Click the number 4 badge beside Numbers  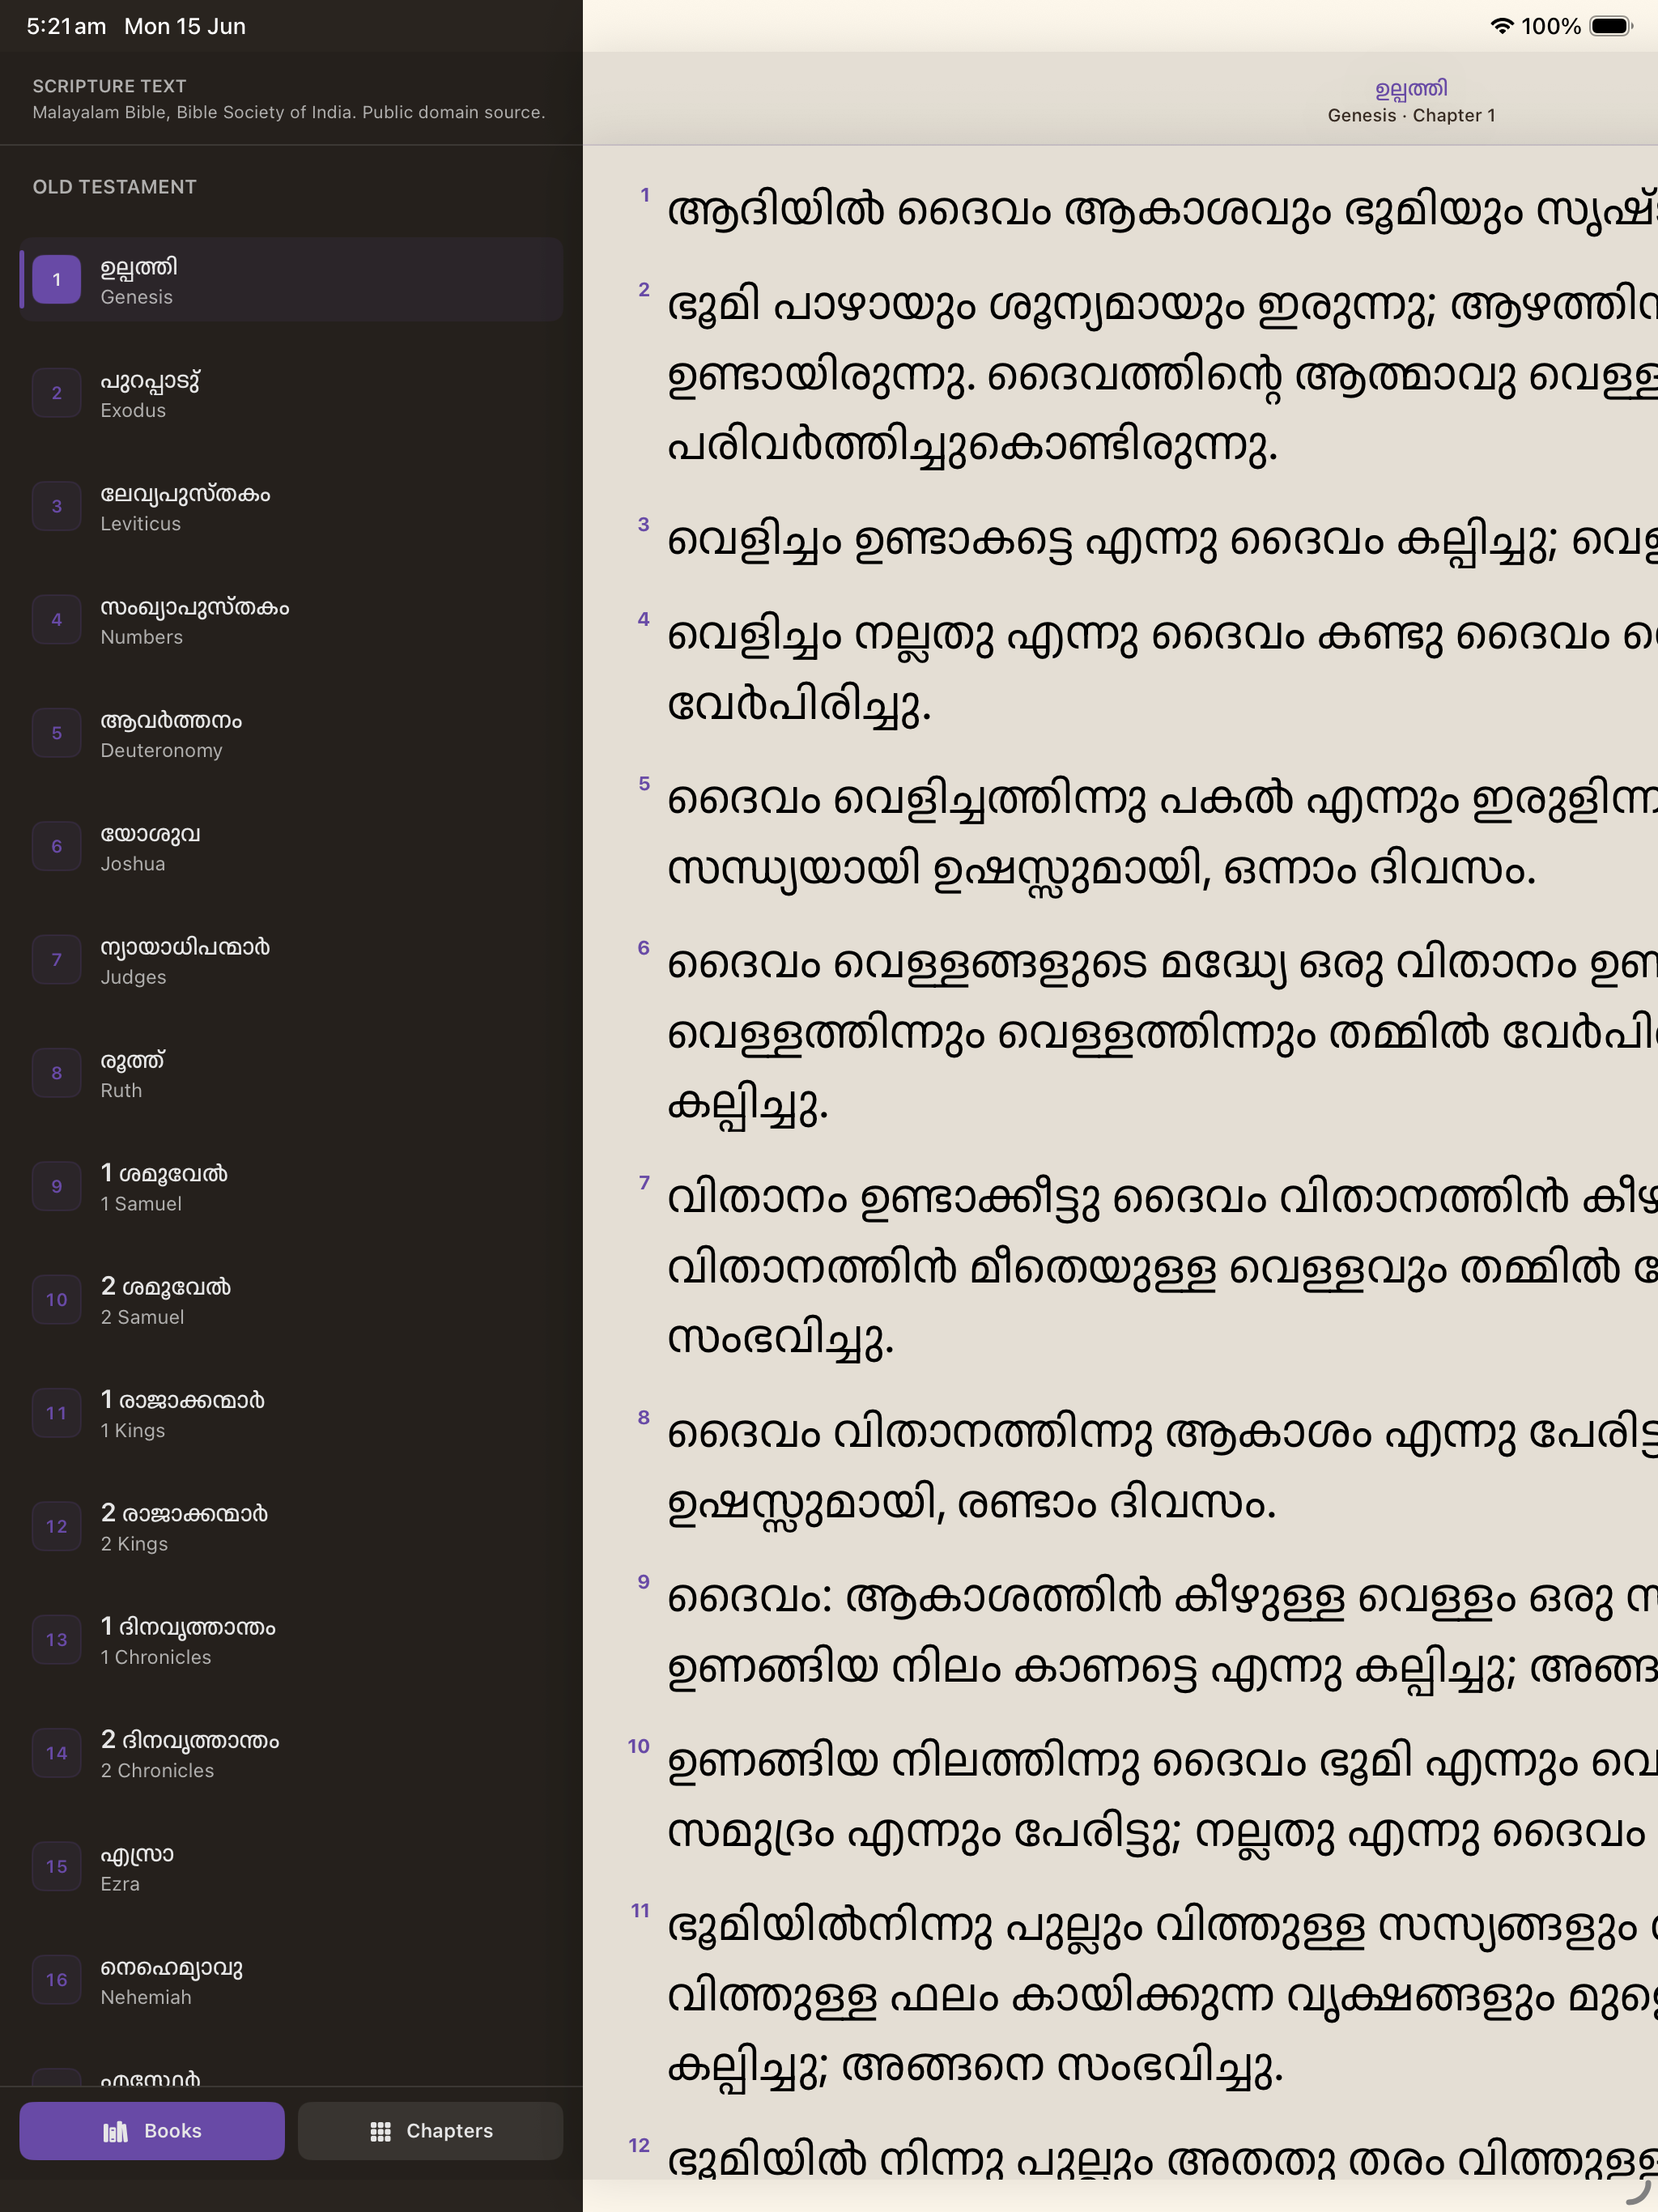pyautogui.click(x=57, y=620)
